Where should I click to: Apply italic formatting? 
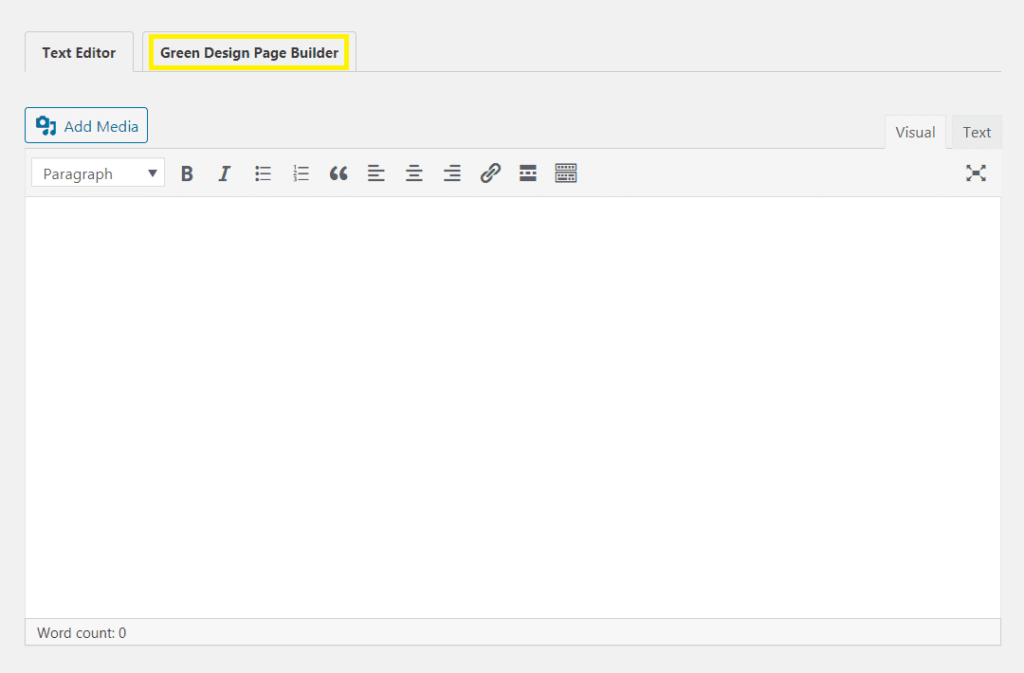tap(224, 173)
